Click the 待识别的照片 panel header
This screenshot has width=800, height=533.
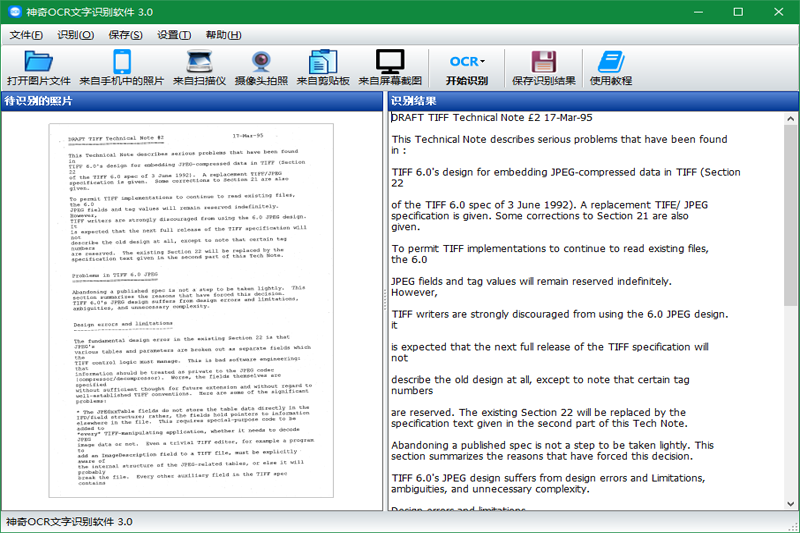[x=191, y=101]
